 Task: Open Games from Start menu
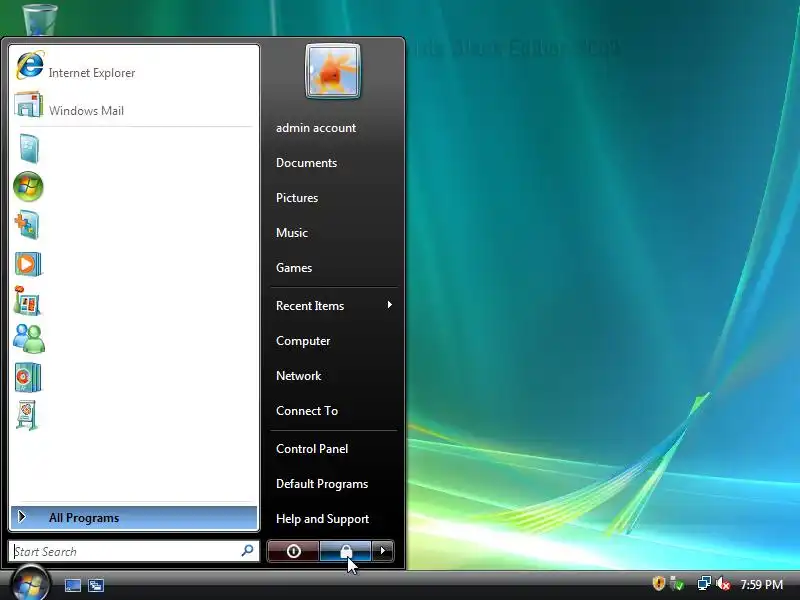[294, 268]
